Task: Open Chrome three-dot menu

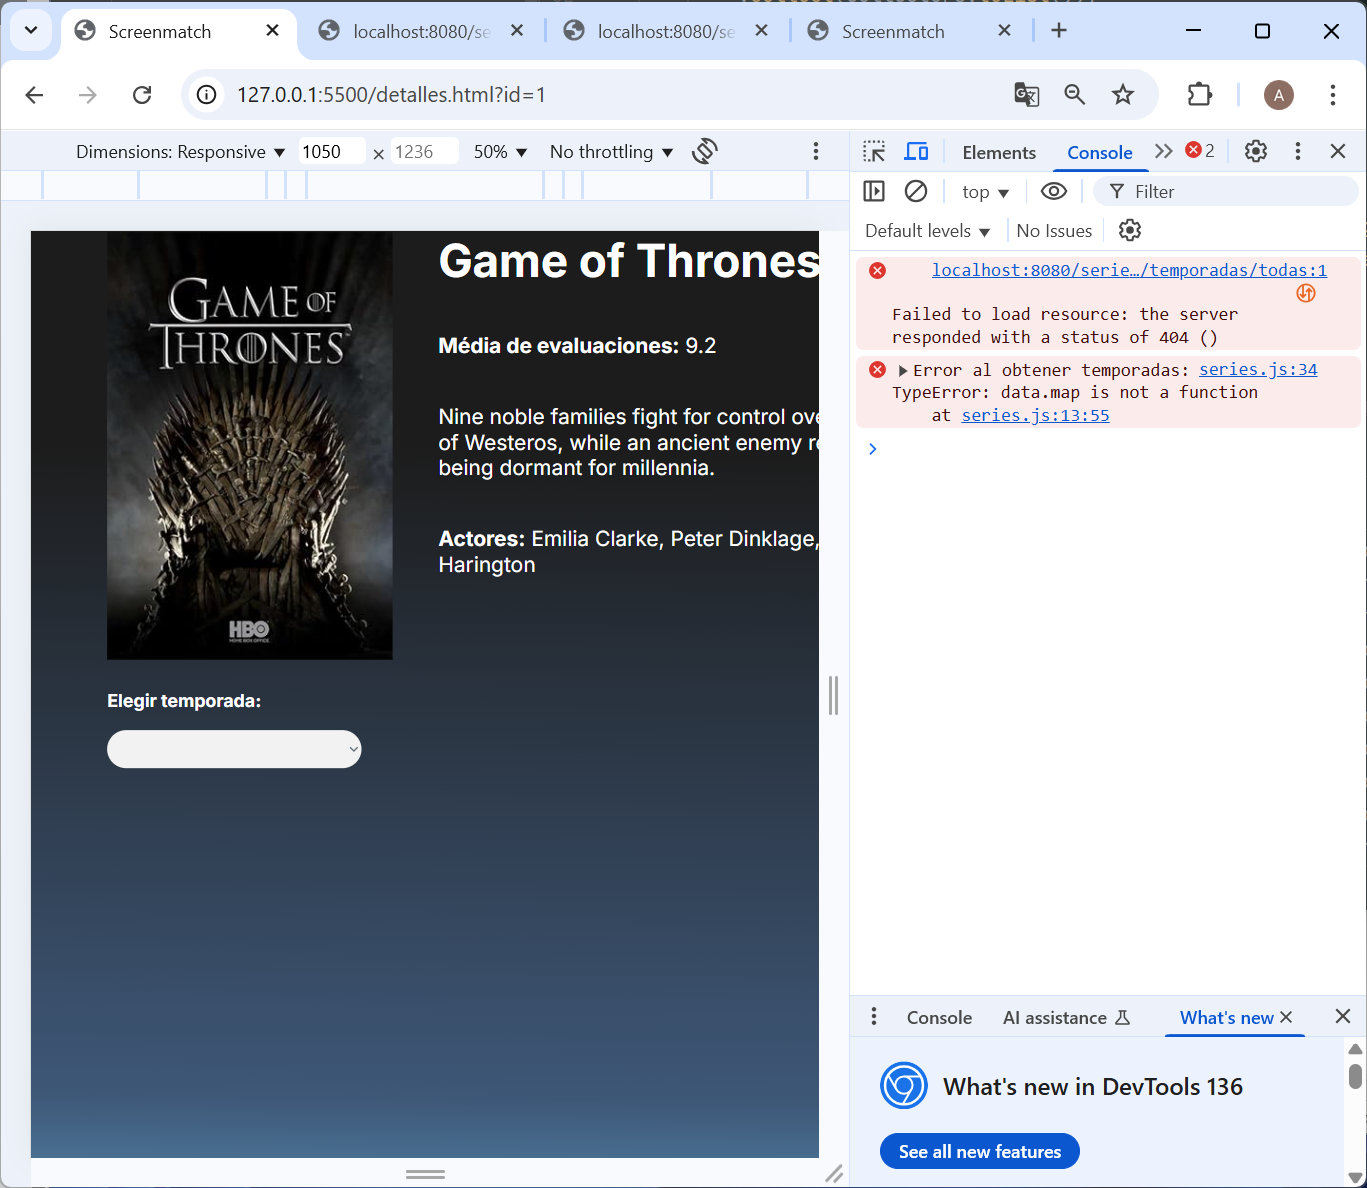Action: click(1333, 95)
